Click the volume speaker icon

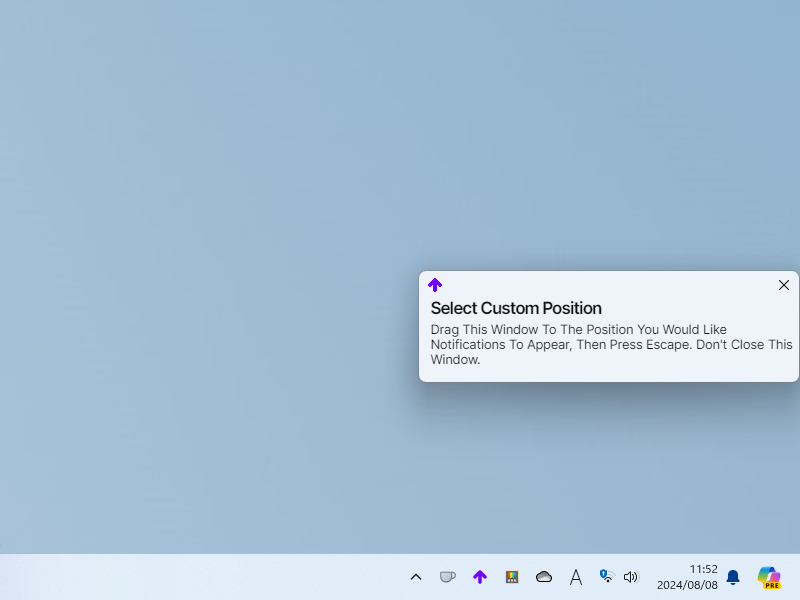click(631, 577)
